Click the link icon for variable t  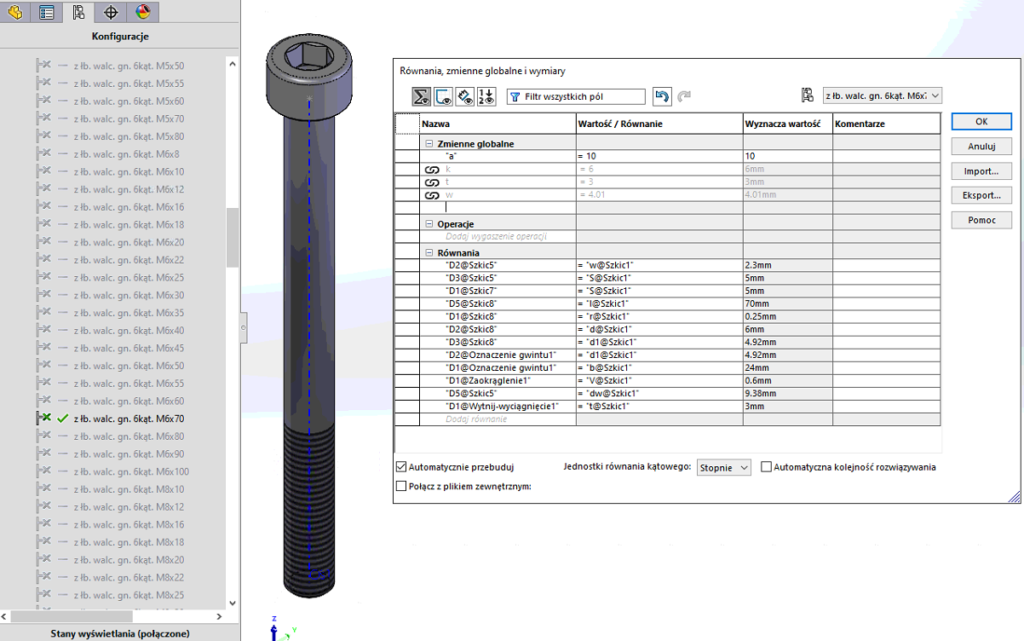432,182
